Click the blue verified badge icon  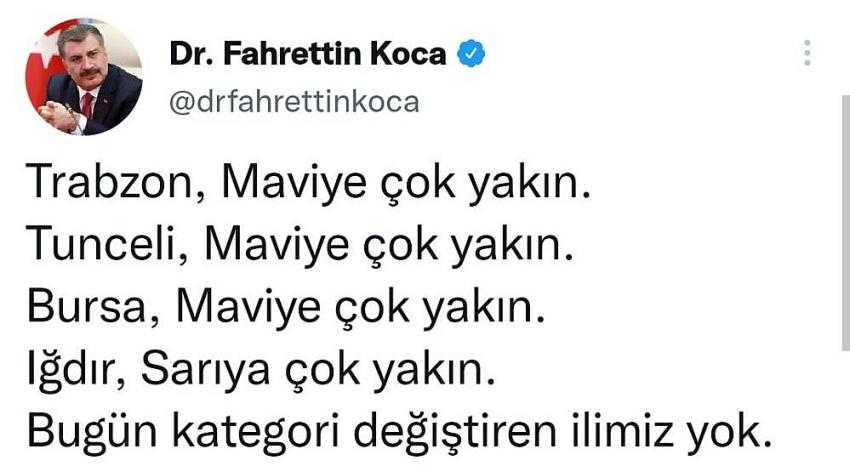(x=472, y=53)
